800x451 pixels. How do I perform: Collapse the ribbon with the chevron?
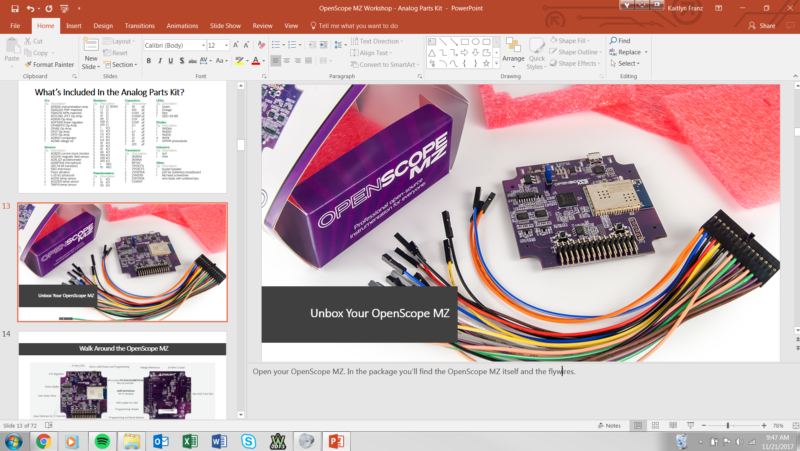(795, 76)
